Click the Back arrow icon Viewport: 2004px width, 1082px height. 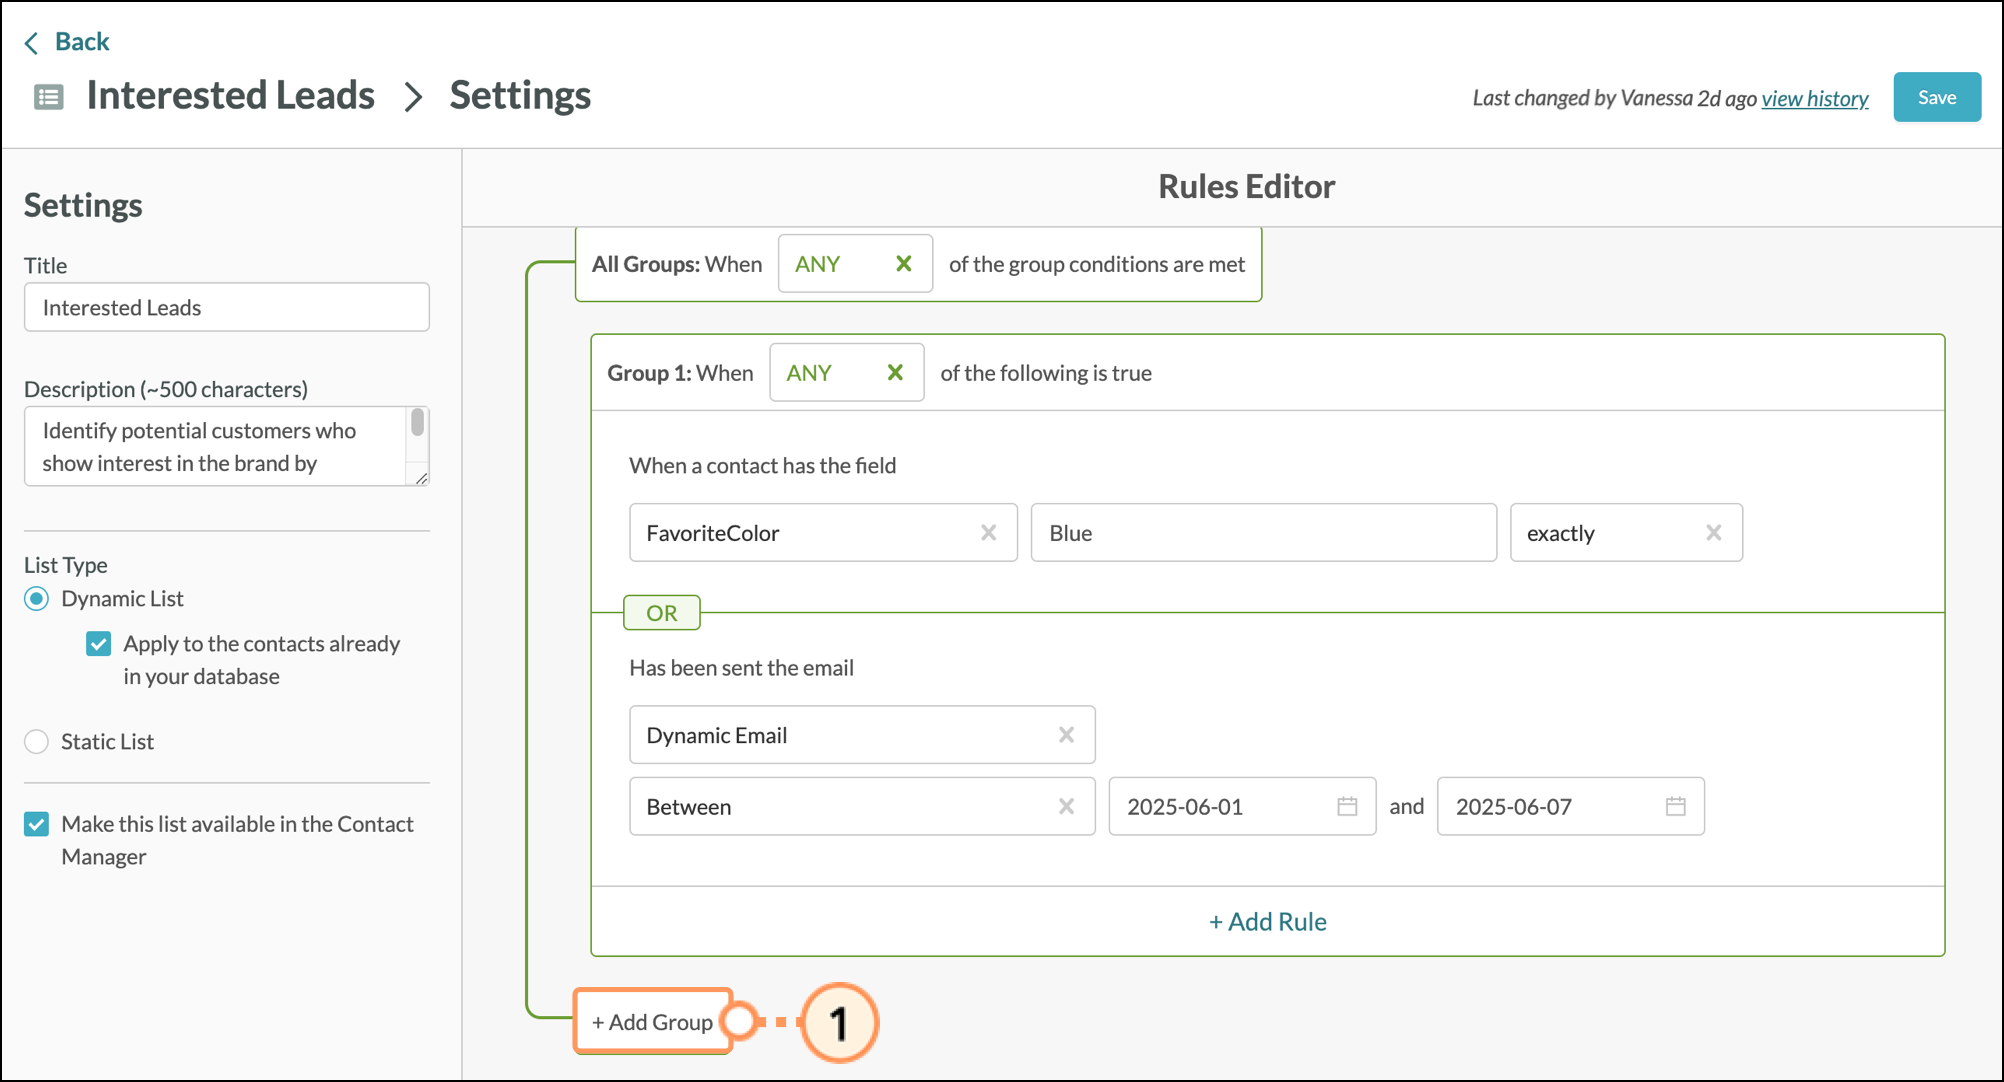point(31,42)
